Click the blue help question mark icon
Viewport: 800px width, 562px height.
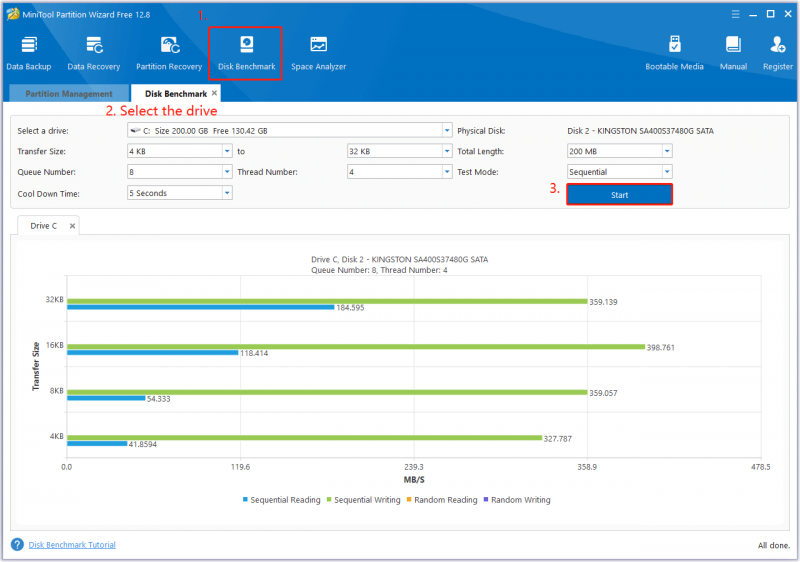pos(17,545)
